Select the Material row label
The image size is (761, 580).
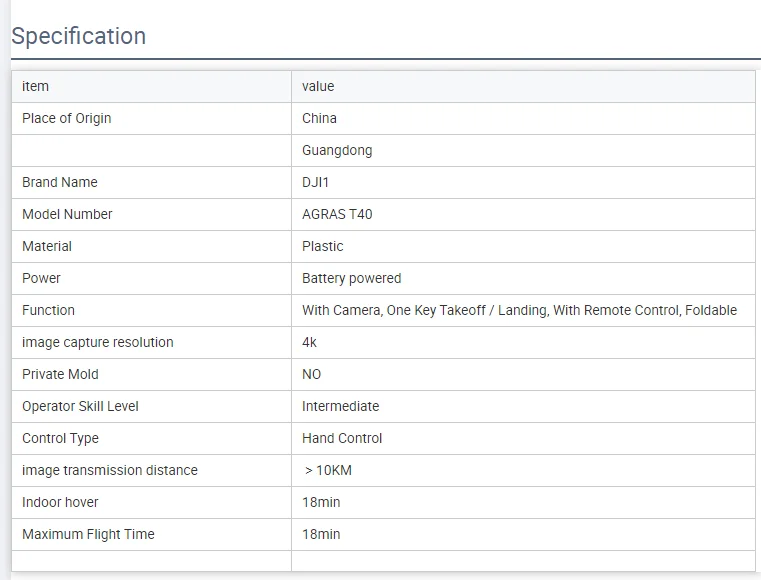click(47, 246)
